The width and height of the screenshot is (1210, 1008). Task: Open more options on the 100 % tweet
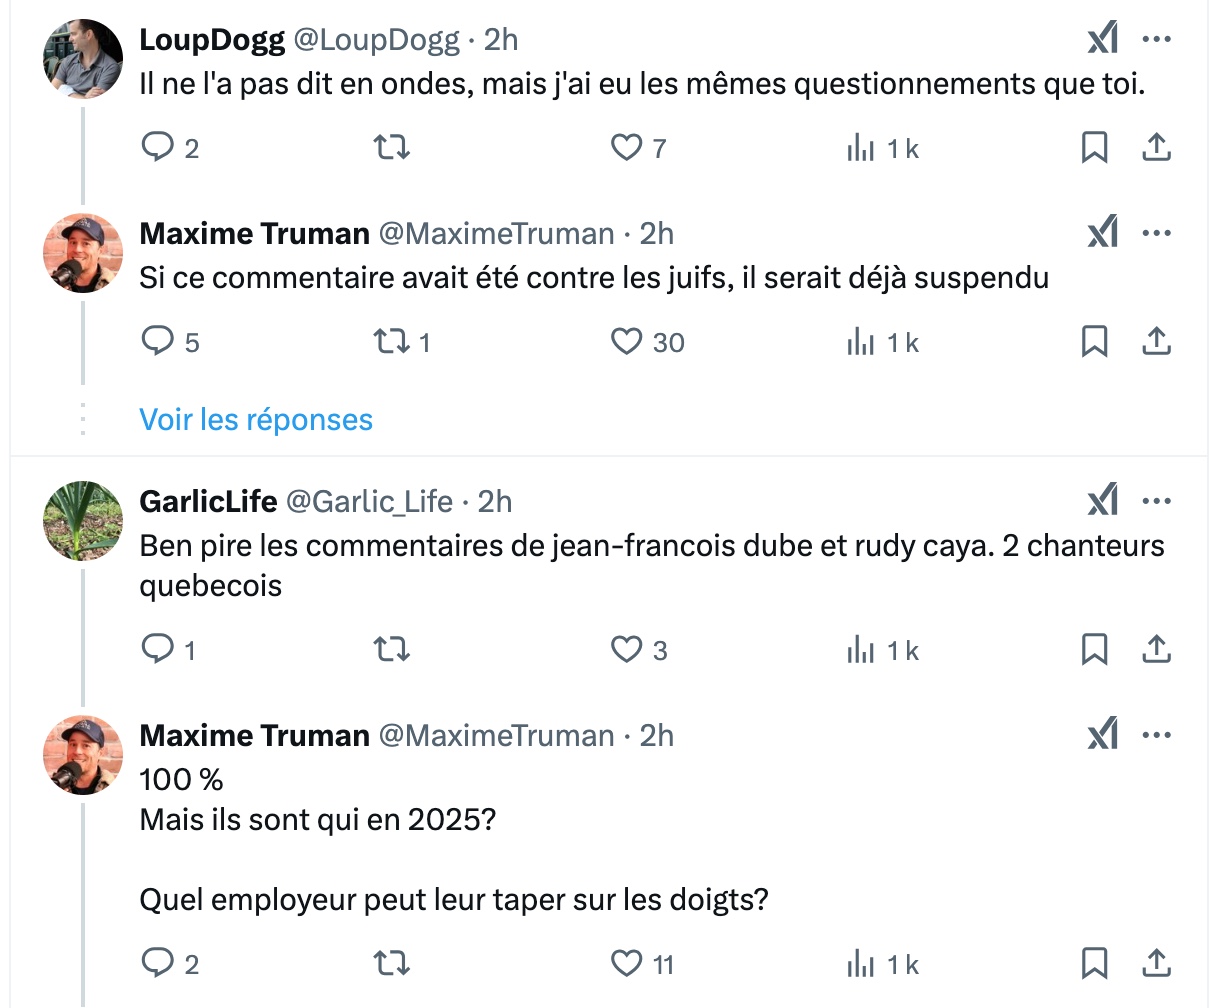coord(1156,735)
